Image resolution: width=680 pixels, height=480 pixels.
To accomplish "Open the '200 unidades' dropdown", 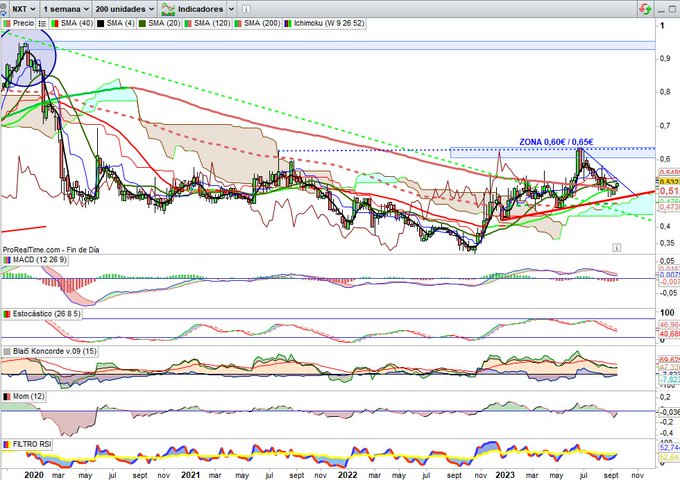I will (124, 9).
